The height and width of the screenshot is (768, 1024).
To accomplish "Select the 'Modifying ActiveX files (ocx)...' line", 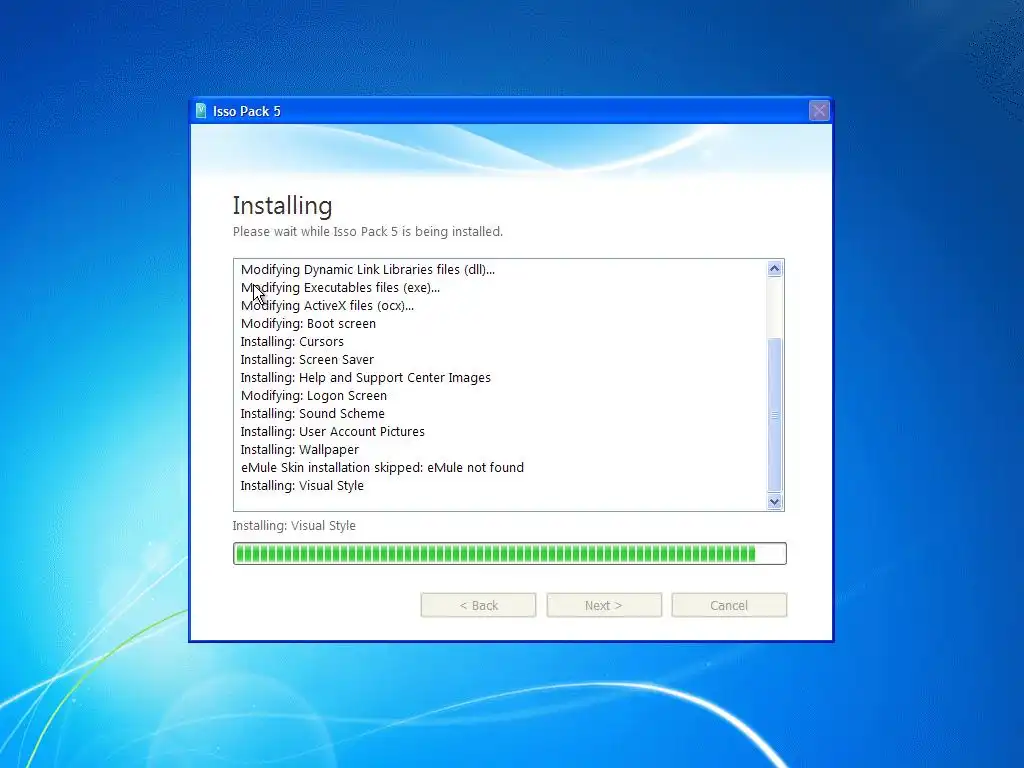I will tap(327, 306).
